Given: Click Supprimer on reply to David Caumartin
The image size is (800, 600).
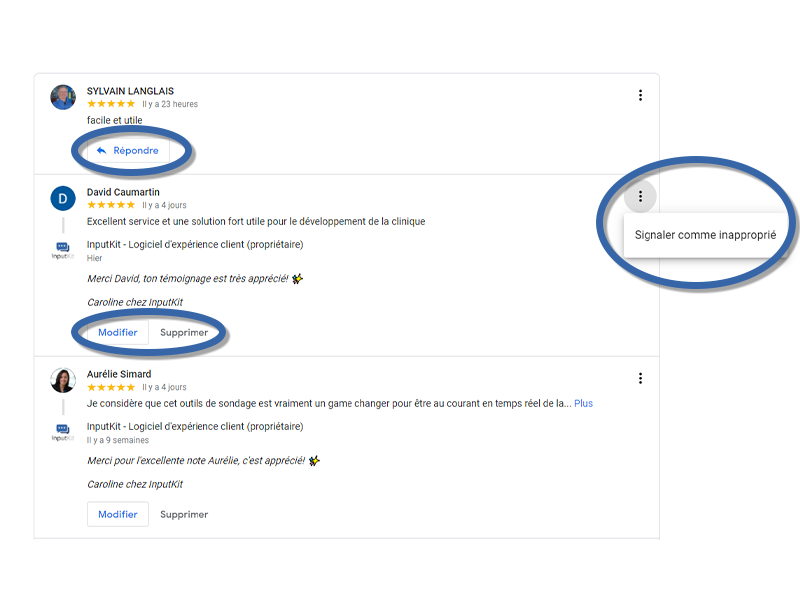Looking at the screenshot, I should click(x=184, y=332).
